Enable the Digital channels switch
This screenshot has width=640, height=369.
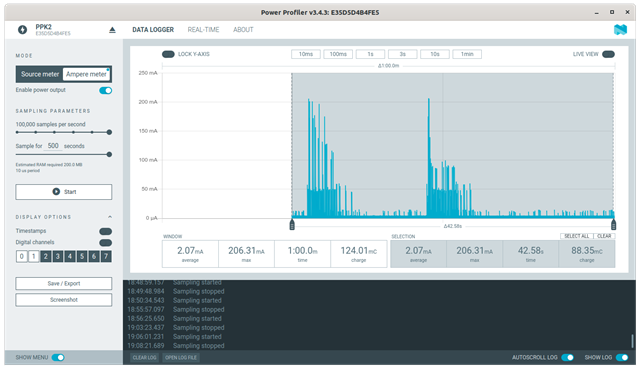click(106, 242)
